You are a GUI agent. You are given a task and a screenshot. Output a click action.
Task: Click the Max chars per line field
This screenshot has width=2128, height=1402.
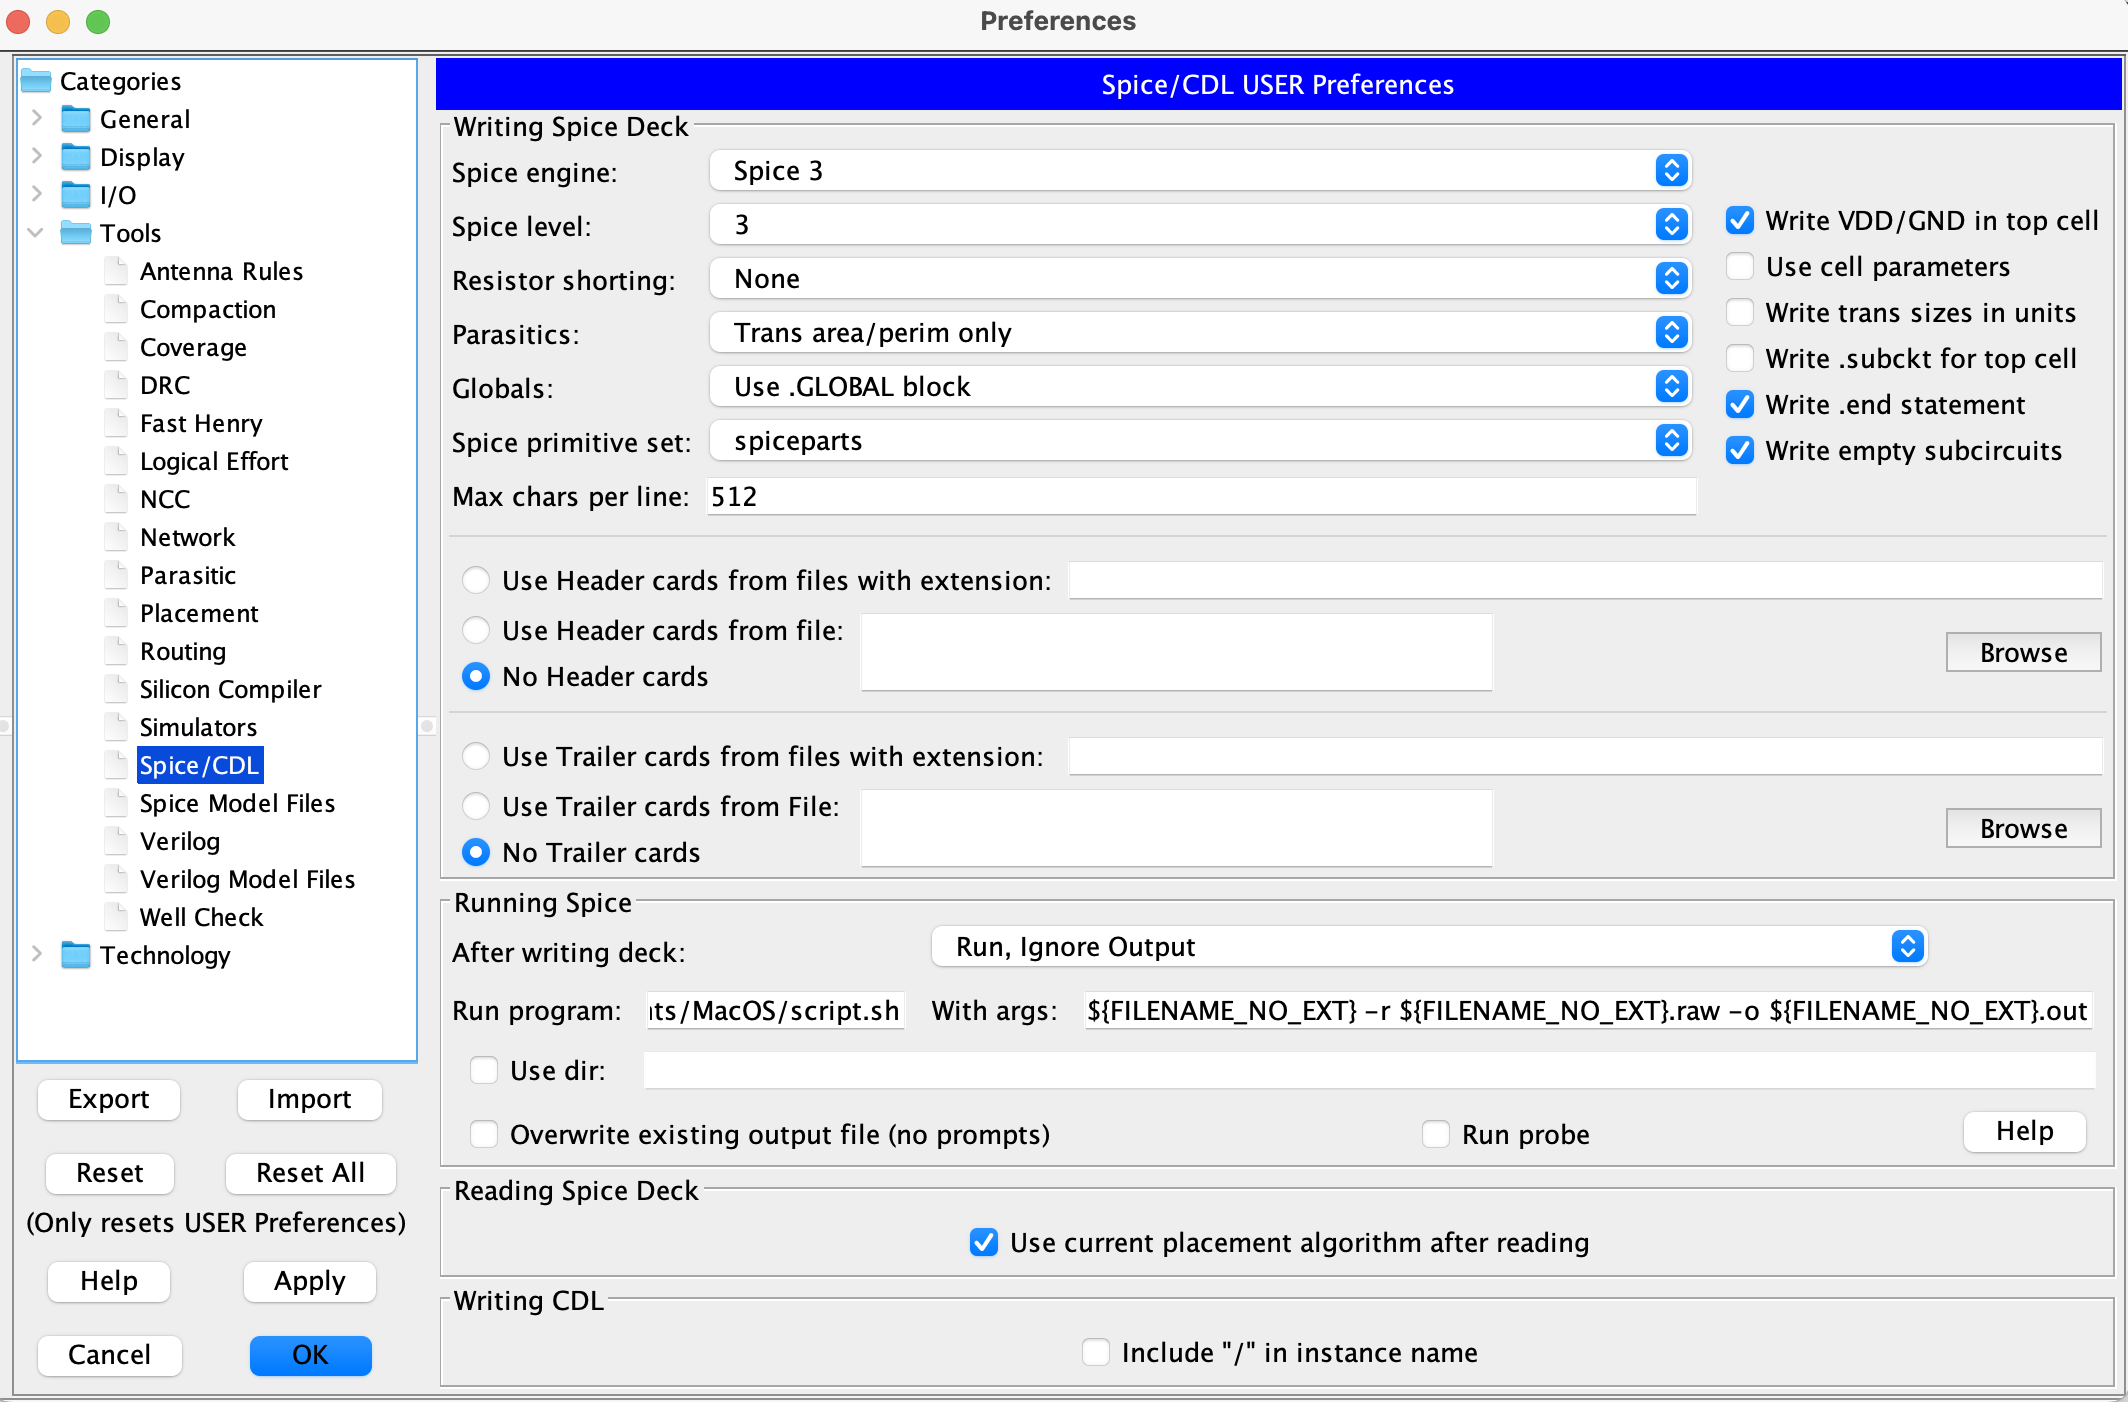click(x=1200, y=497)
